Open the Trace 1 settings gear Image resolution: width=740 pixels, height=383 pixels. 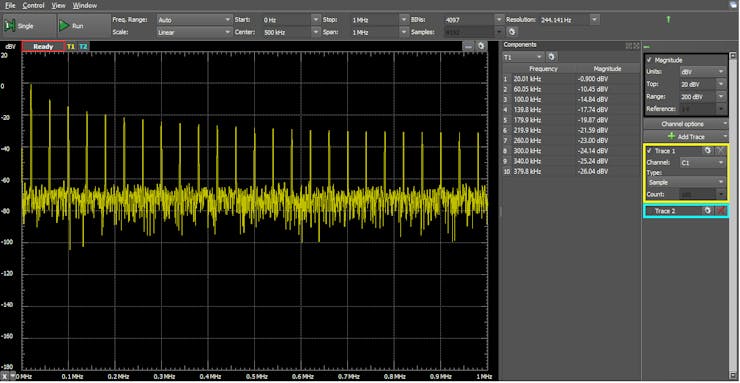[x=707, y=150]
